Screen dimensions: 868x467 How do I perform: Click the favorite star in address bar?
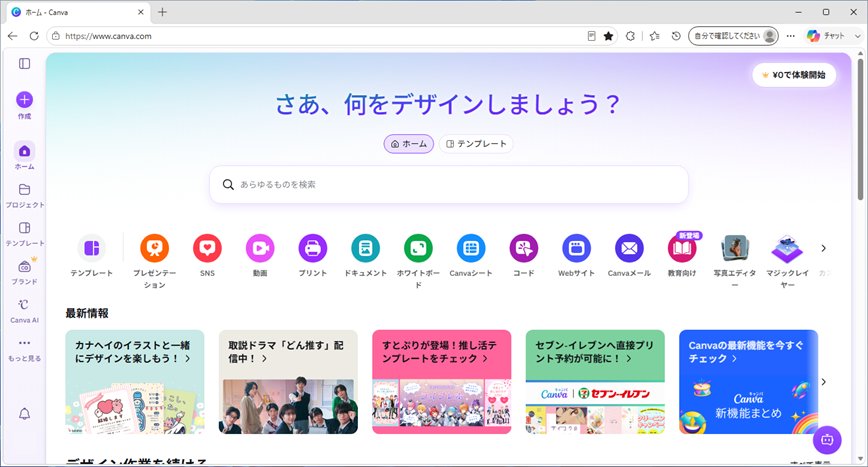pos(608,36)
